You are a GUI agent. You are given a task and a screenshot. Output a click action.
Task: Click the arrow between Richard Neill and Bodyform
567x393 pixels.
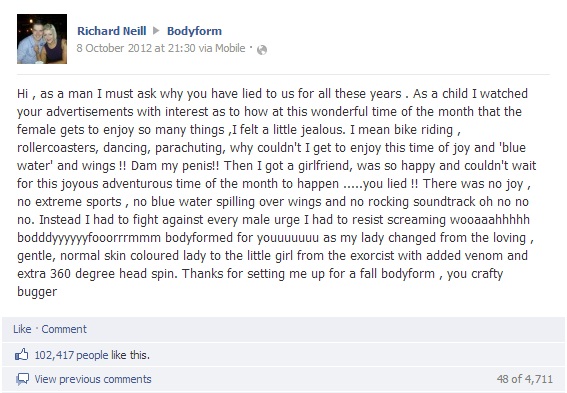(156, 31)
